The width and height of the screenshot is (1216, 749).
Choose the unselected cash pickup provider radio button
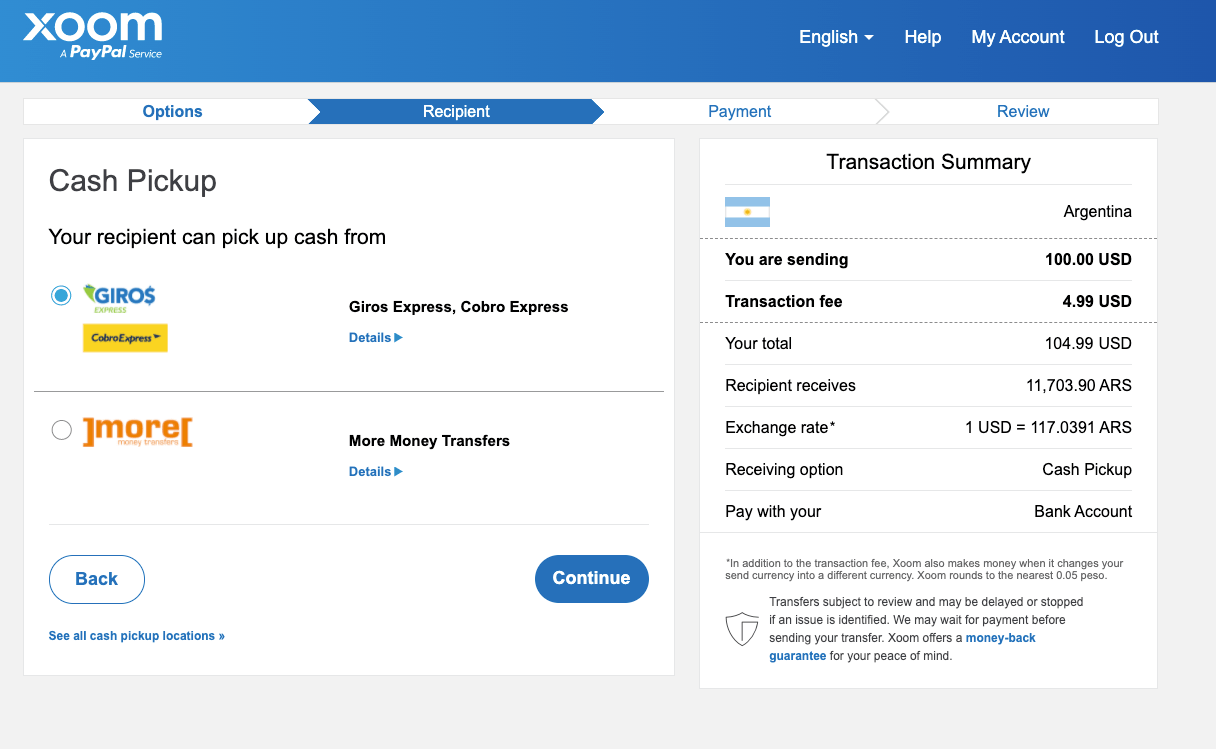pos(61,430)
